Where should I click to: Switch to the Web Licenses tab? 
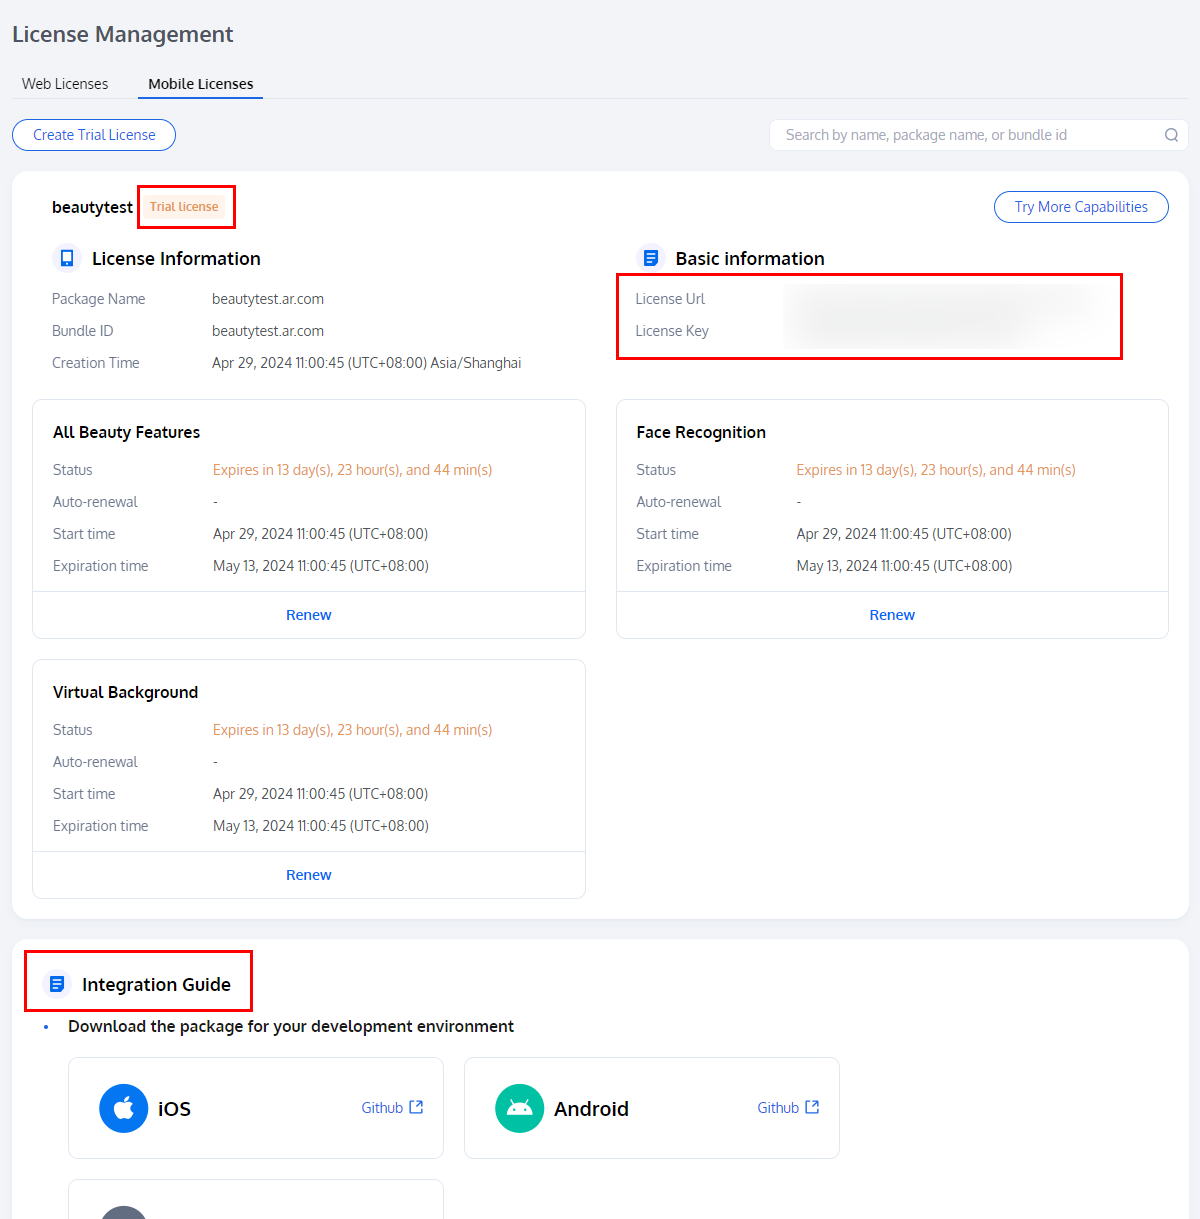(65, 84)
